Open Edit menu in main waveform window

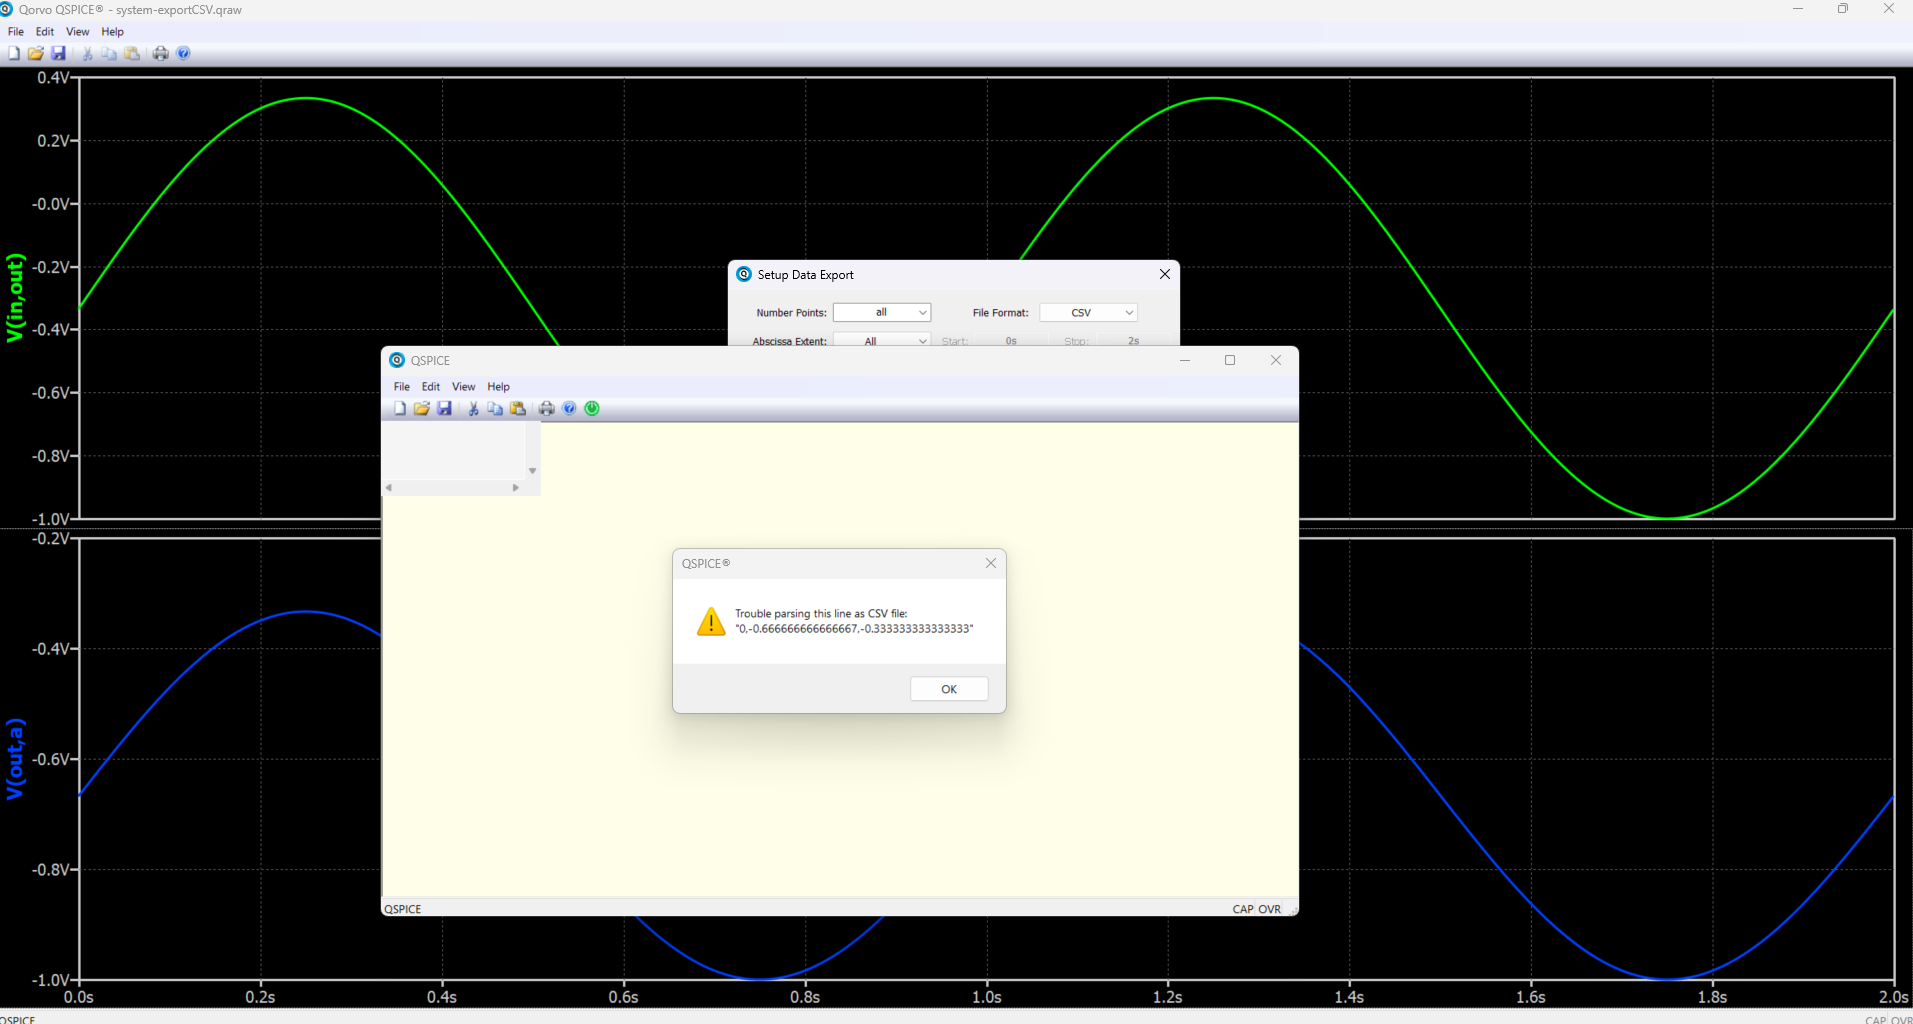pos(45,32)
